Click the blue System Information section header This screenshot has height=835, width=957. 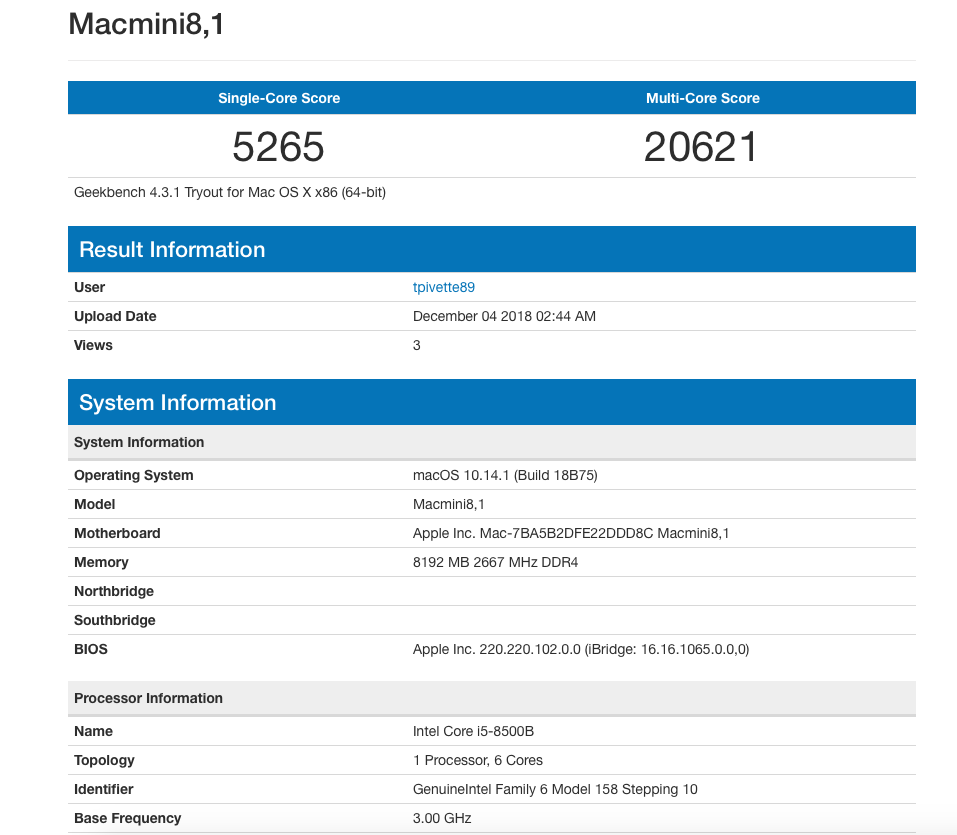coord(491,402)
